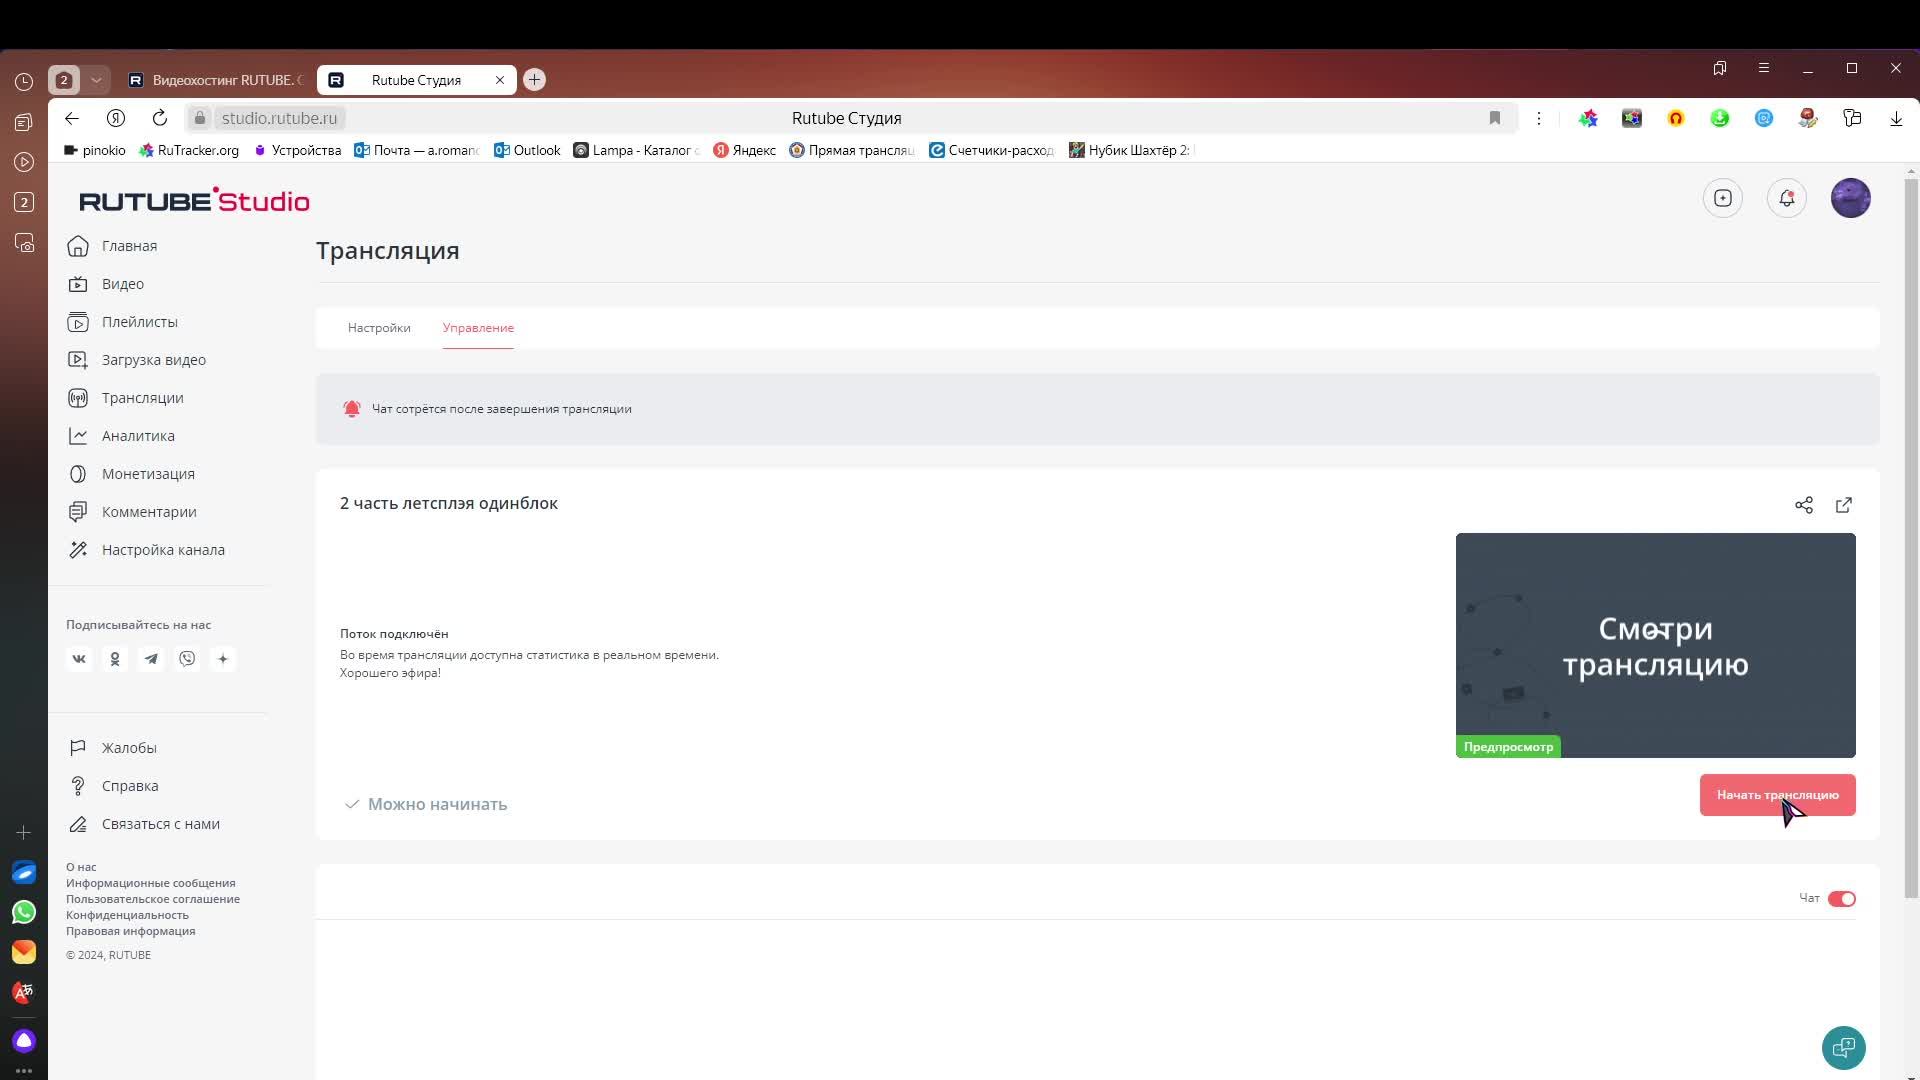The height and width of the screenshot is (1080, 1920).
Task: Turn off the Чат toggle
Action: [x=1842, y=899]
